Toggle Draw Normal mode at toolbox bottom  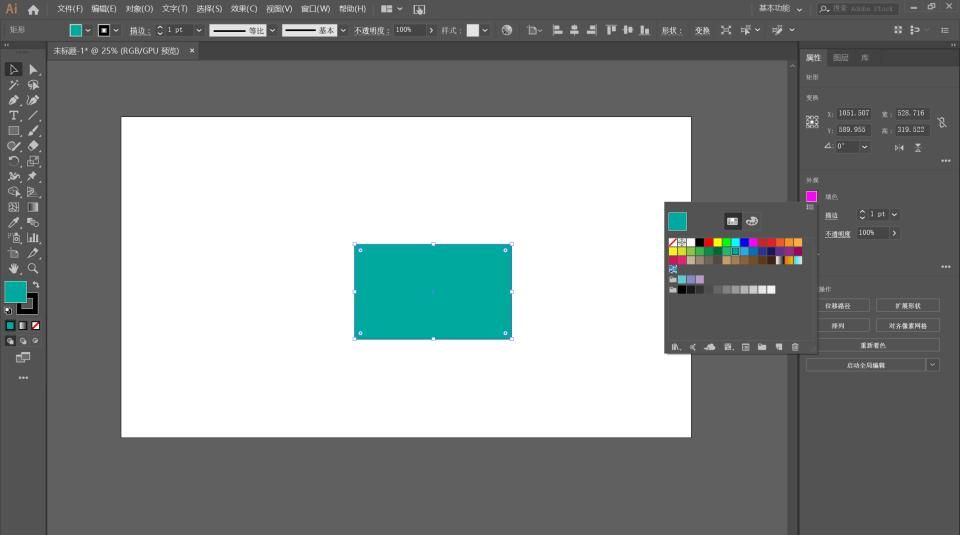pyautogui.click(x=10, y=341)
